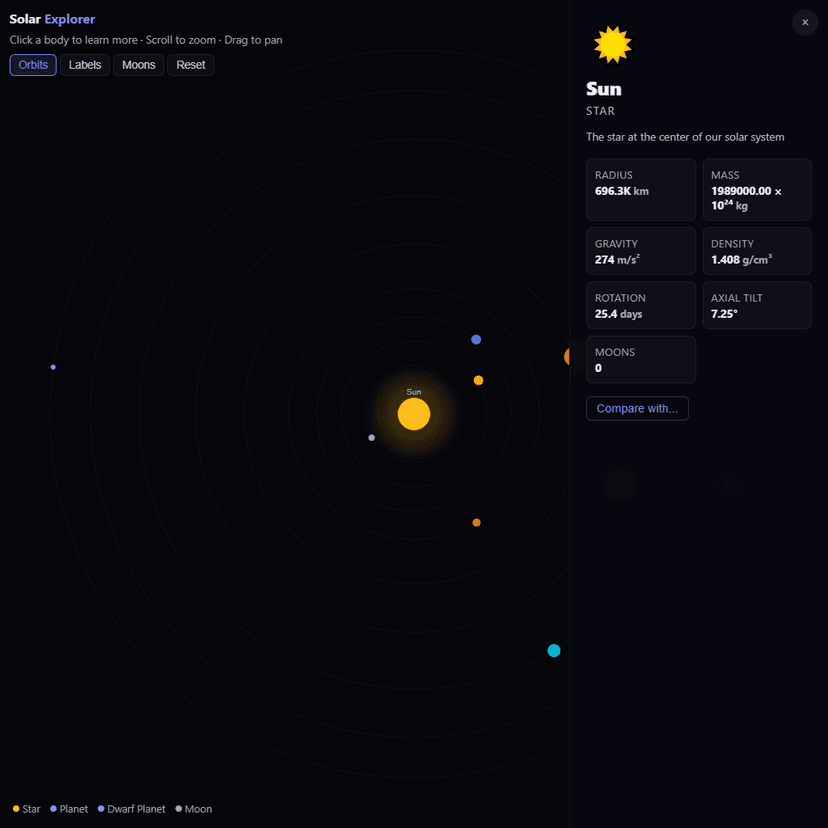
Task: Open the Compare with... dropdown
Action: coord(637,408)
